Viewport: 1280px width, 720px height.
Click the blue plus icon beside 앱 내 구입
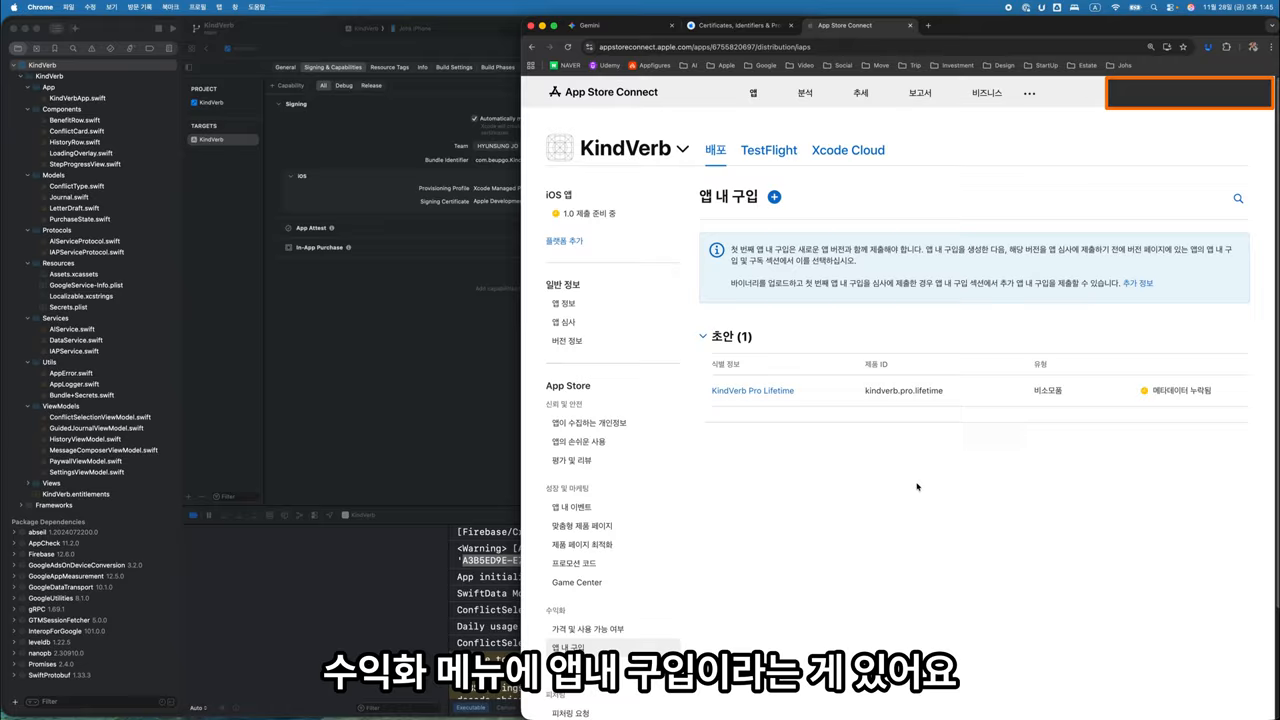(774, 197)
